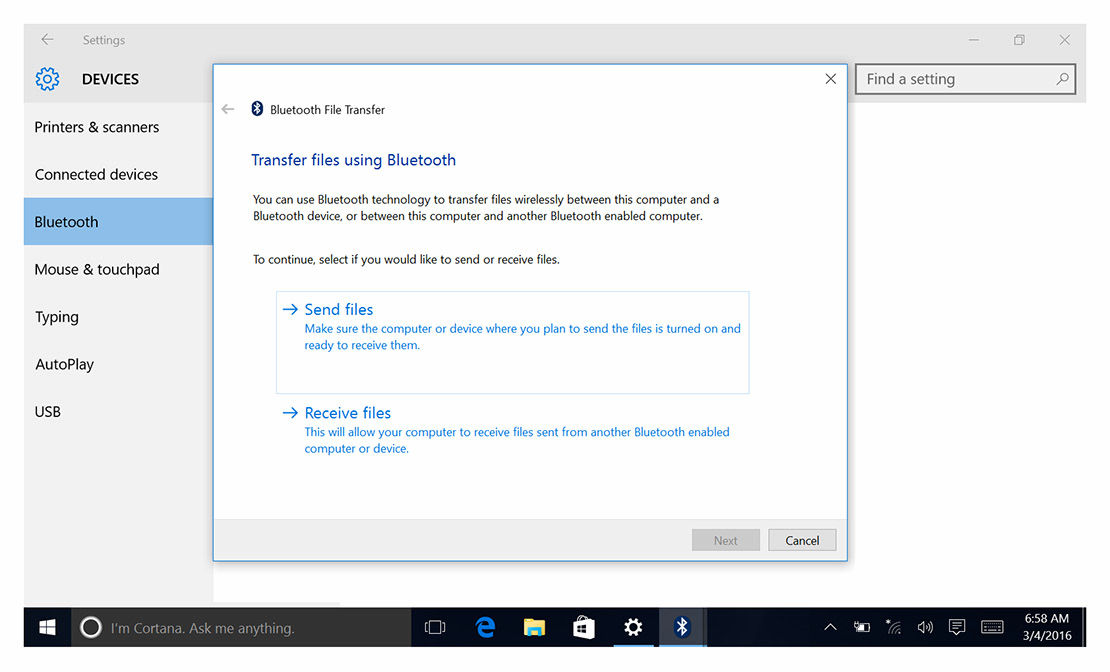The width and height of the screenshot is (1110, 672).
Task: Open the Wi-Fi network tray icon
Action: pyautogui.click(x=893, y=627)
